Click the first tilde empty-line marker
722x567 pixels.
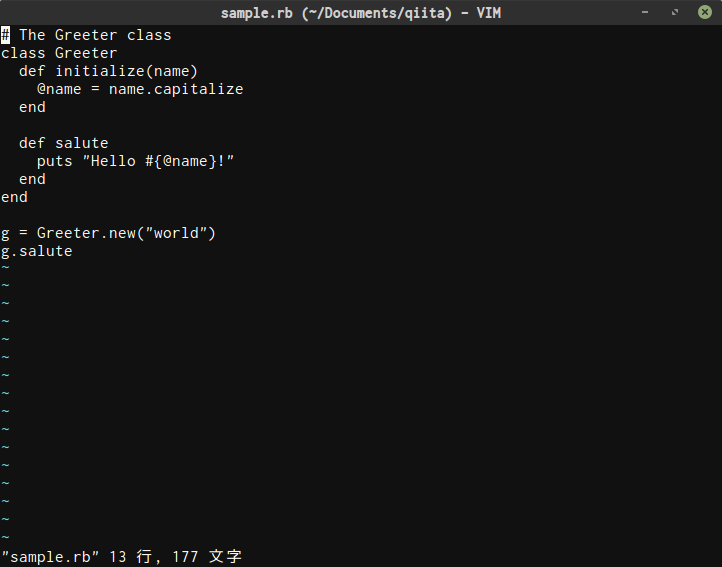click(x=5, y=268)
